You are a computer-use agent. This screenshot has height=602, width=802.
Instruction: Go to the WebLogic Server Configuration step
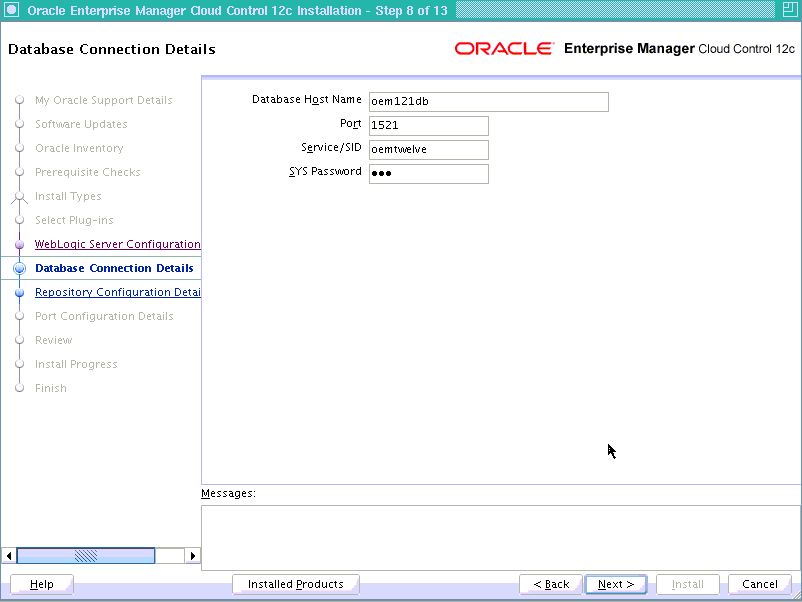(117, 245)
